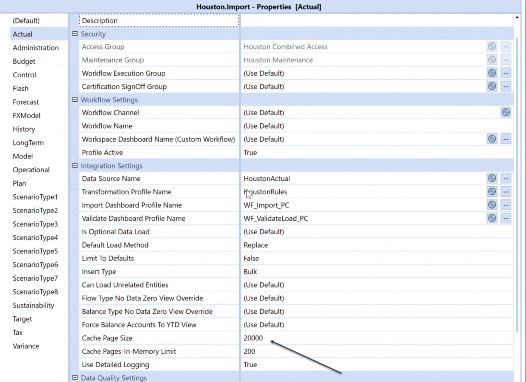Click round icon for Transformation Profile Name

(492, 192)
